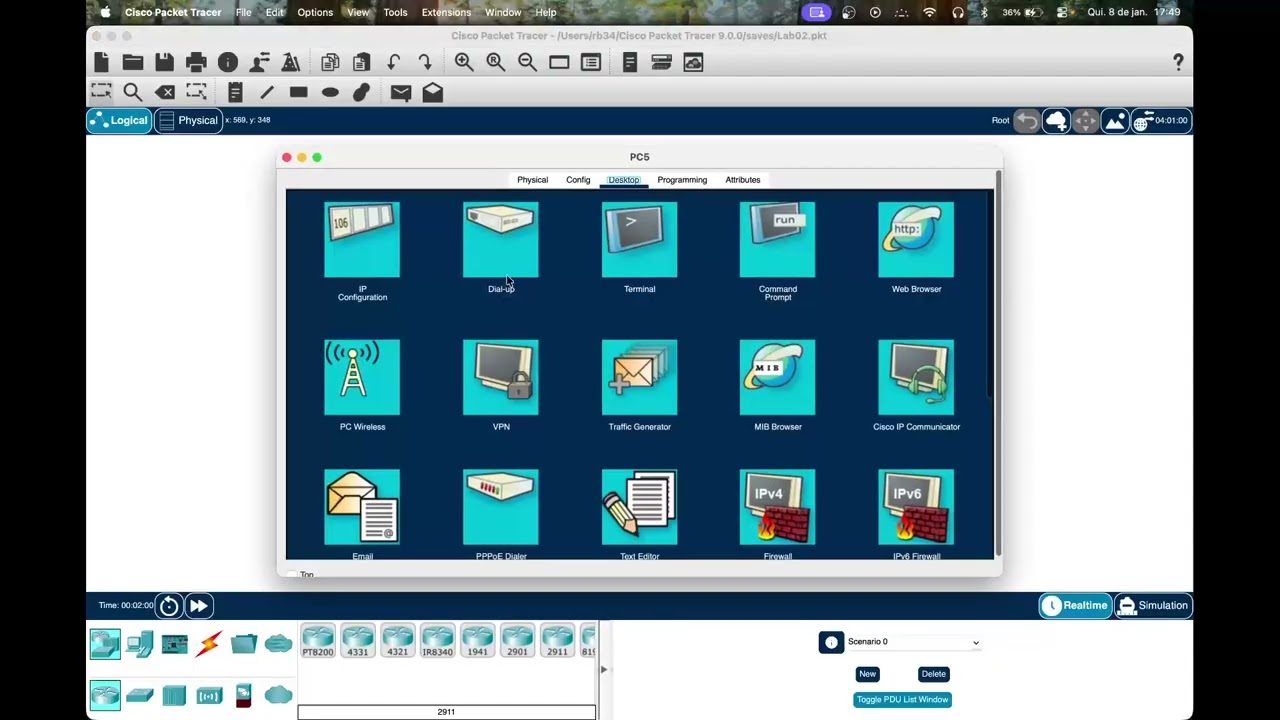The width and height of the screenshot is (1280, 720).
Task: Open the Options menu
Action: [315, 12]
